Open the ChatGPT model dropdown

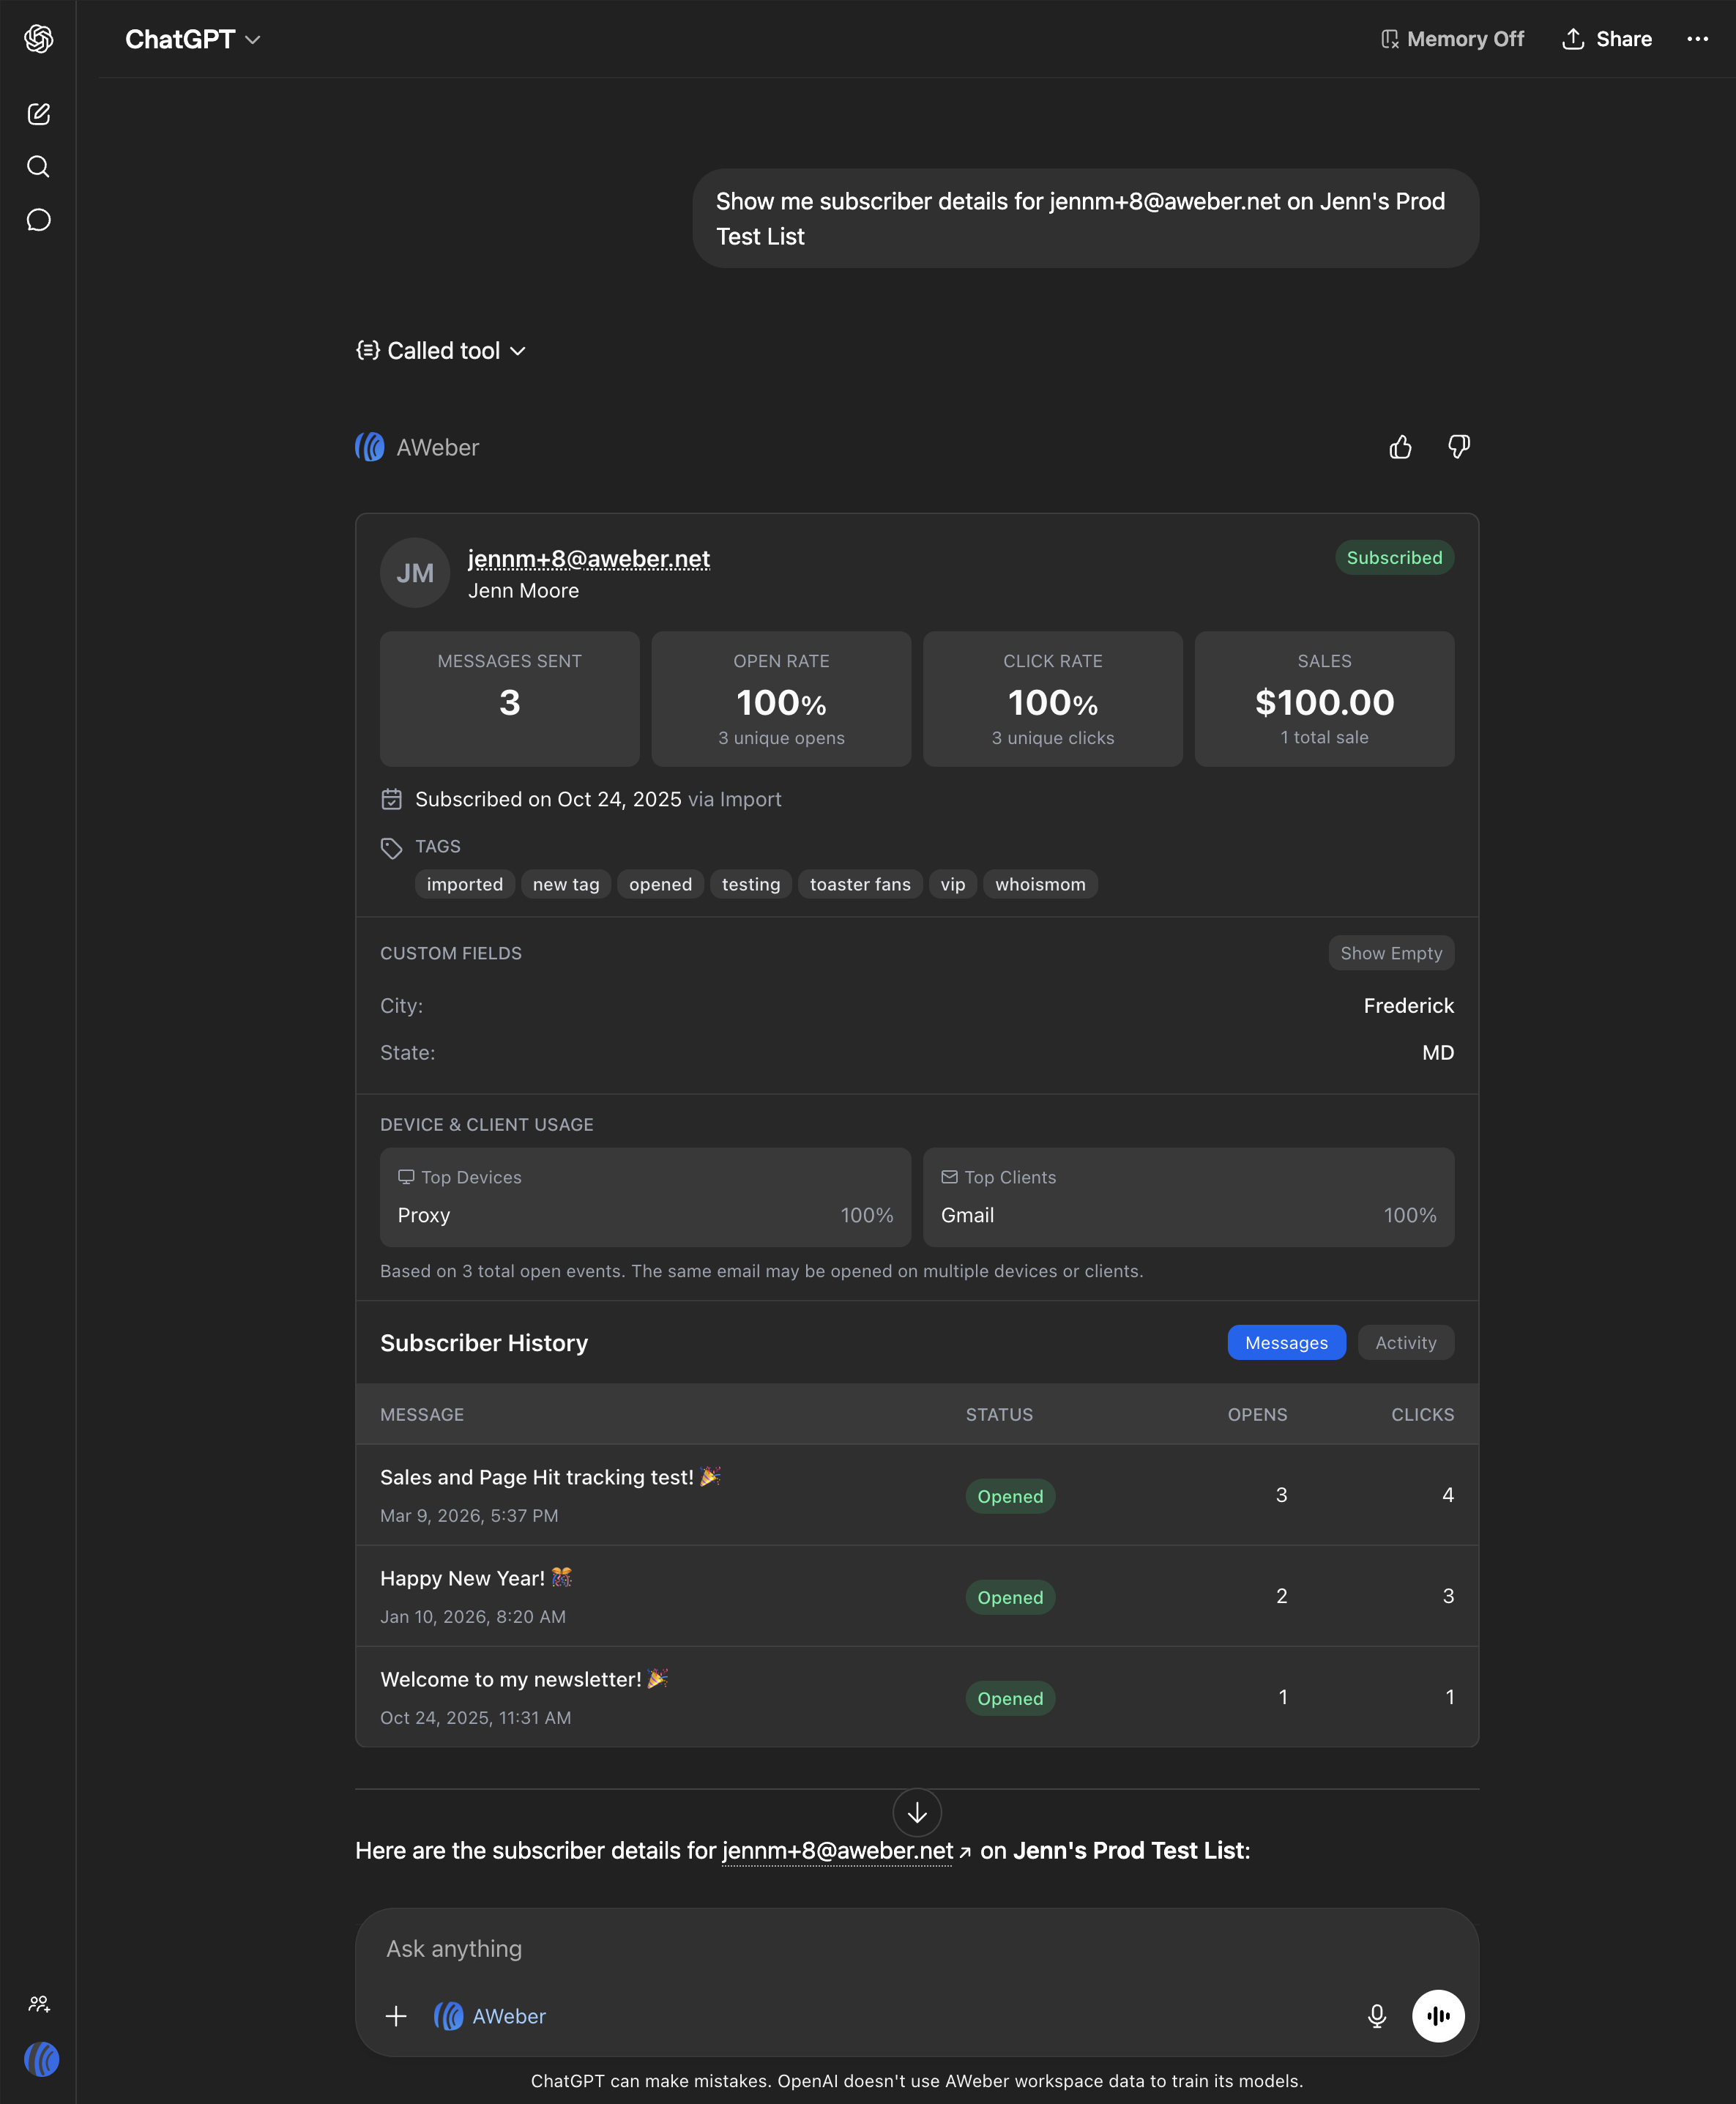tap(192, 39)
